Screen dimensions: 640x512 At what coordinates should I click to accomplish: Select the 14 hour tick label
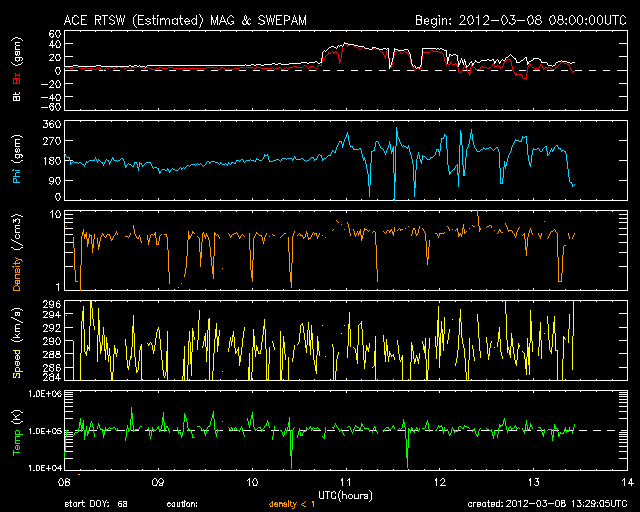coord(626,482)
